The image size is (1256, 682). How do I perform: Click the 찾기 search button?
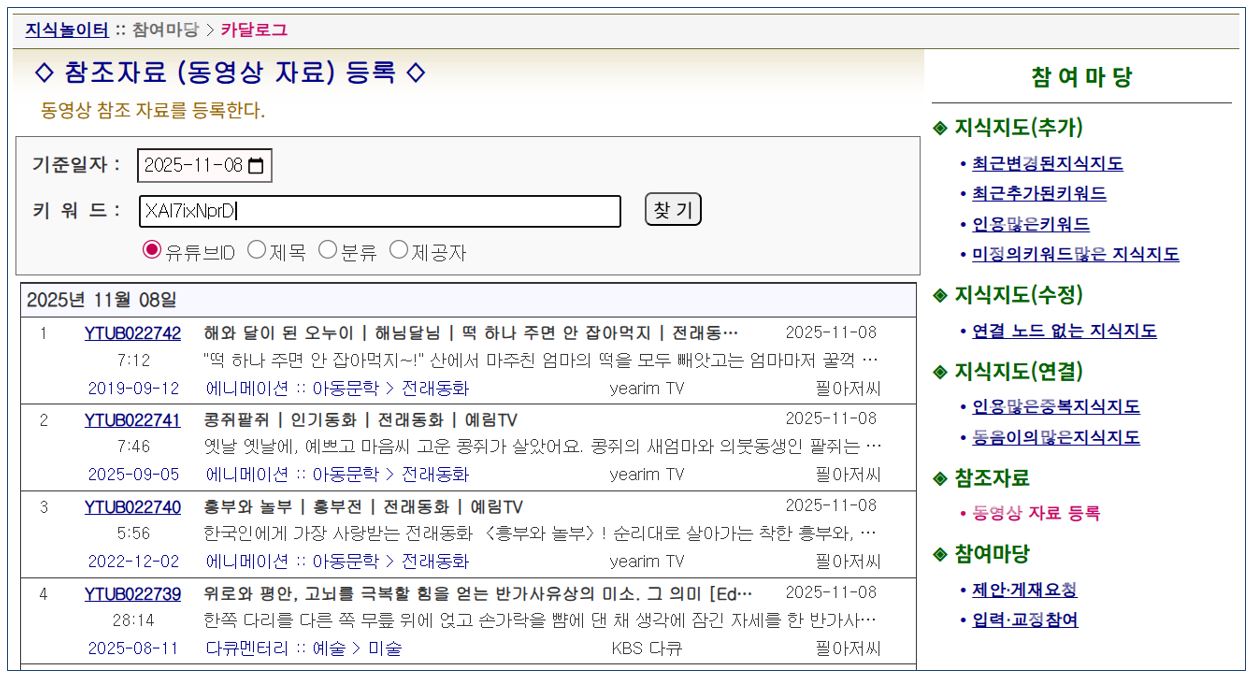coord(673,210)
